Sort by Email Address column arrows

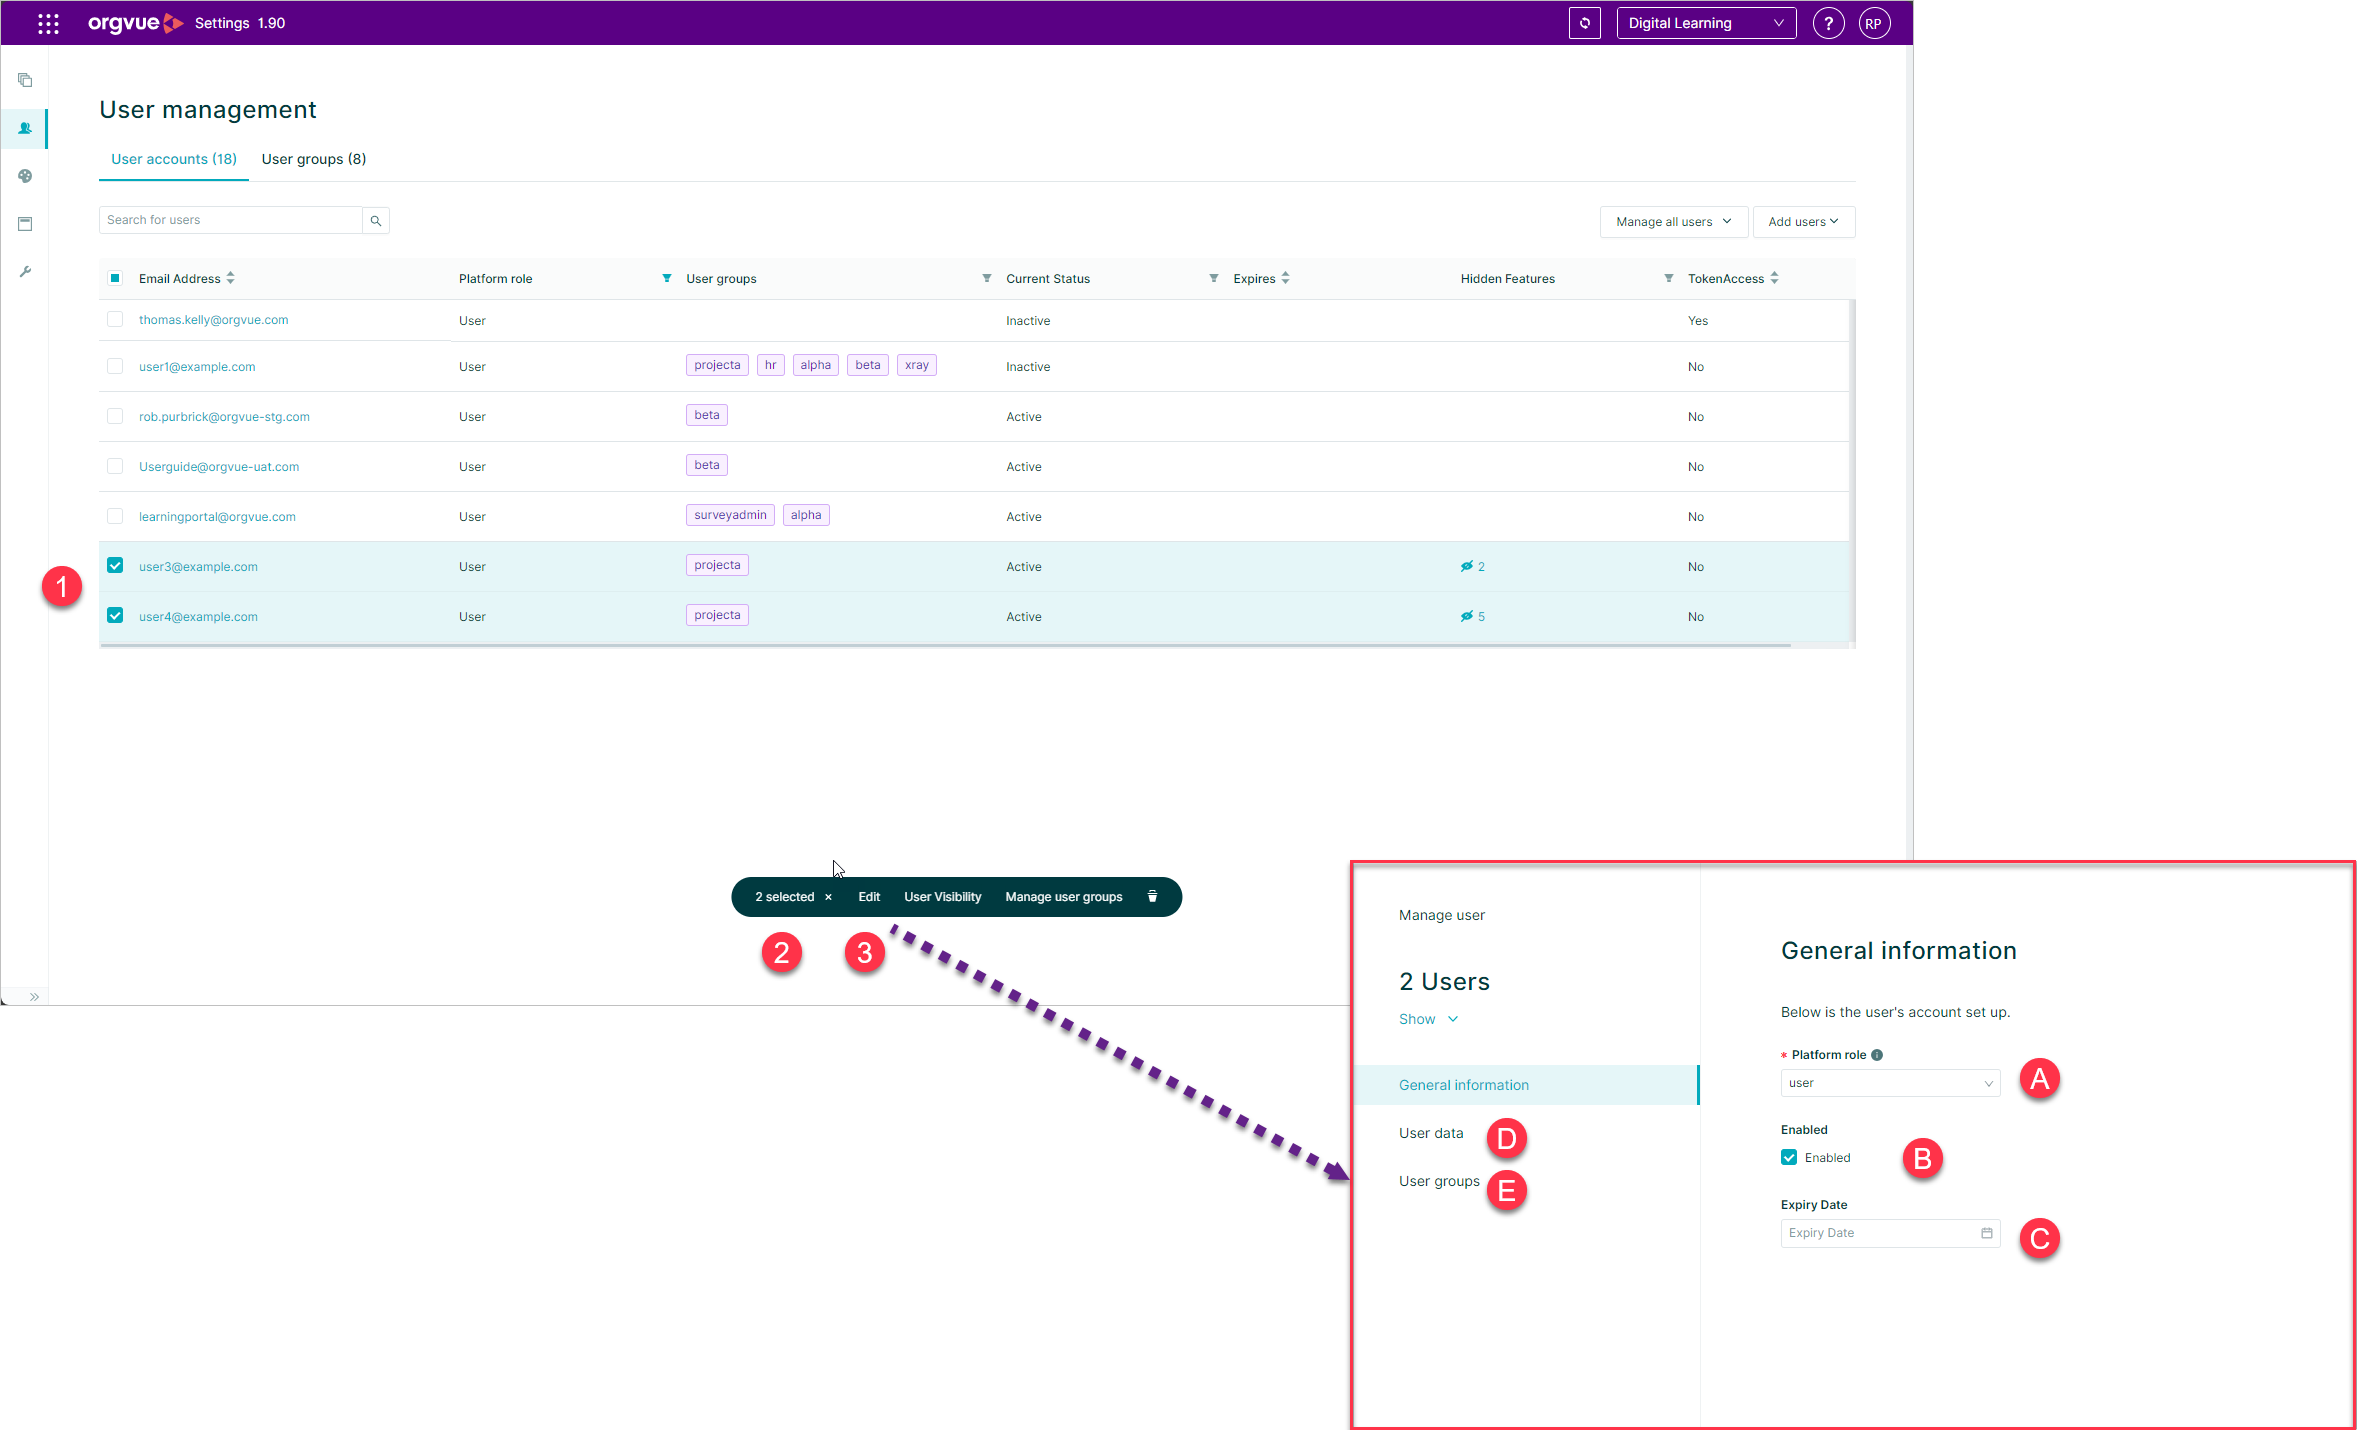pos(231,278)
